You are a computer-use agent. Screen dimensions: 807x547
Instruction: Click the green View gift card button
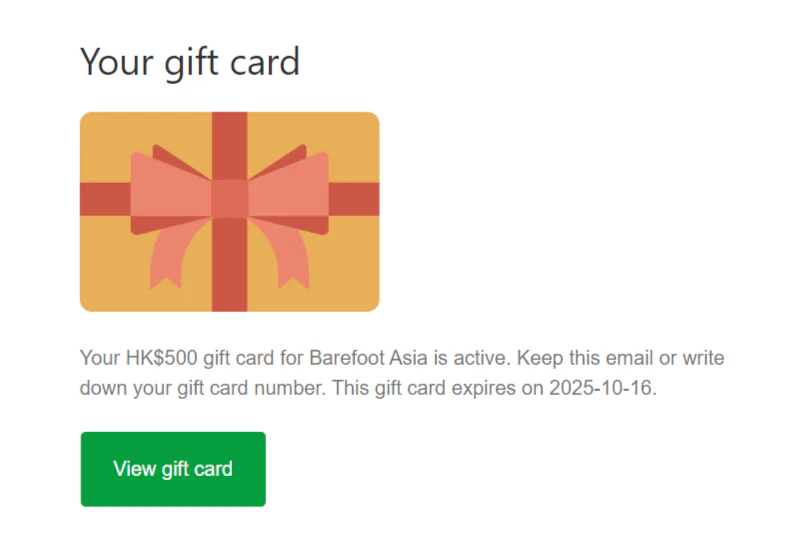173,469
